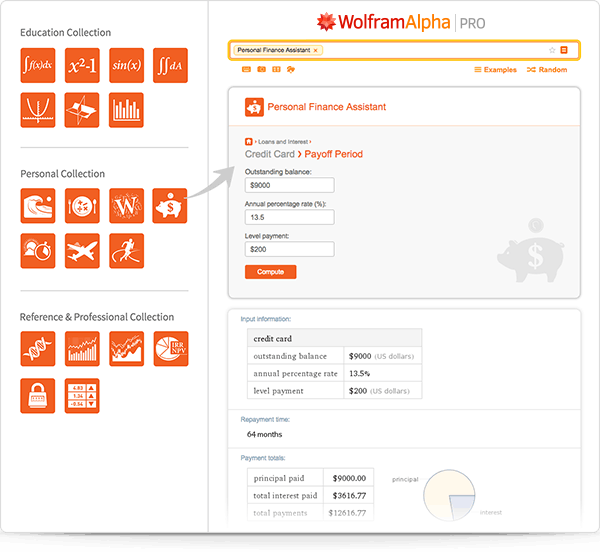The height and width of the screenshot is (552, 600).
Task: Click the Compute button
Action: (x=270, y=272)
